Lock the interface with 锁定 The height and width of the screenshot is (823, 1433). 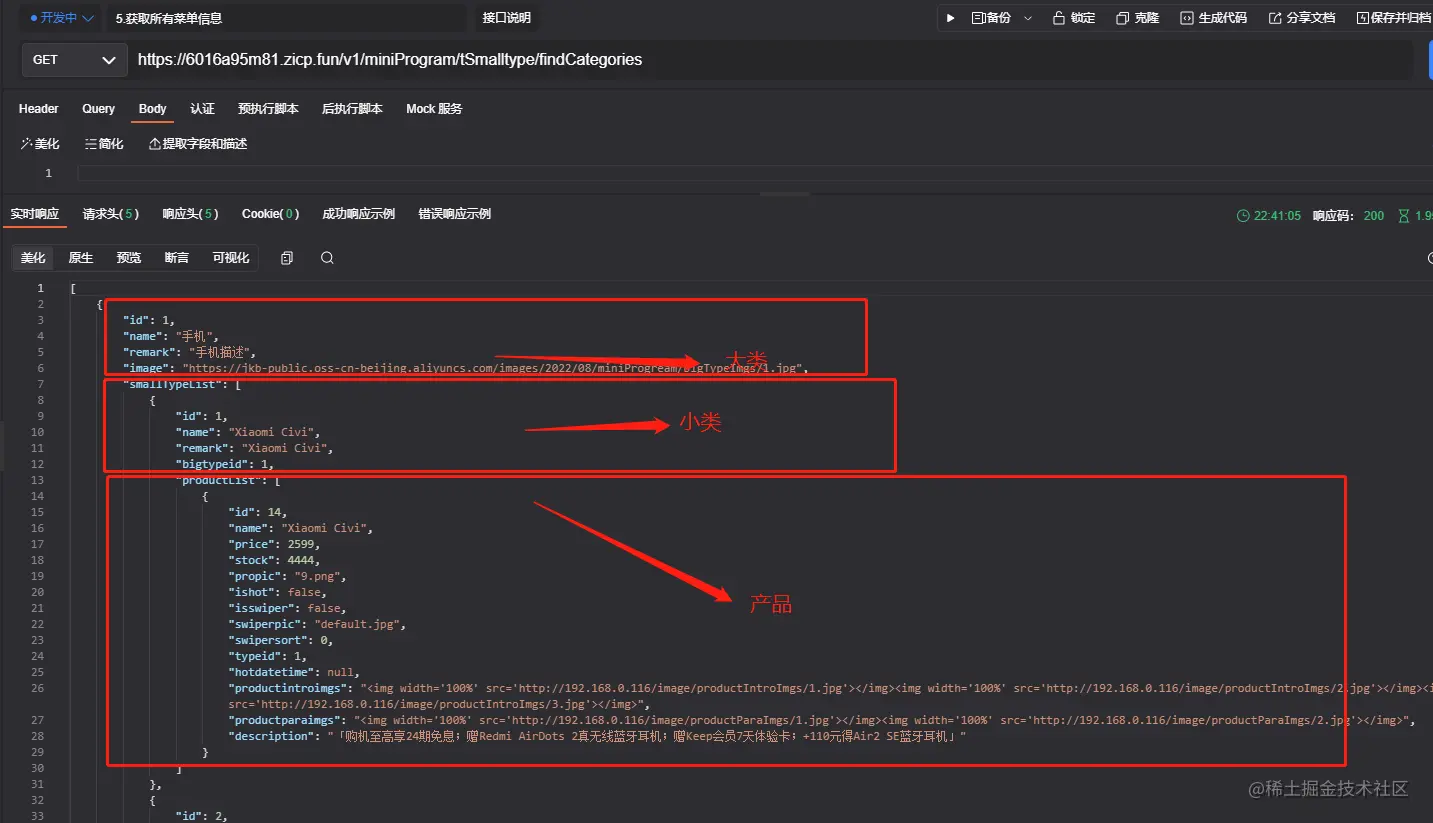tap(1074, 18)
